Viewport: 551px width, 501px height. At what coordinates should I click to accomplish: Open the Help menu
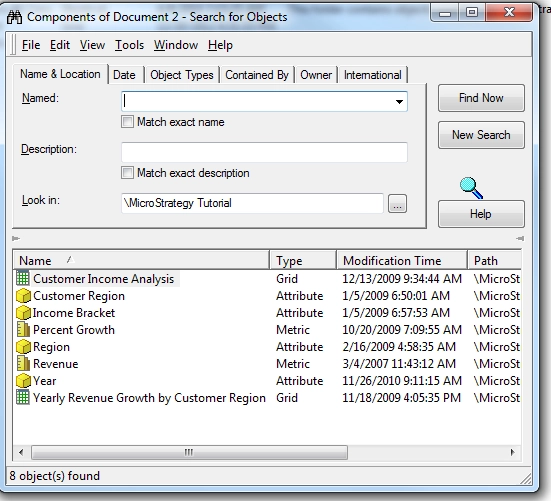[220, 45]
